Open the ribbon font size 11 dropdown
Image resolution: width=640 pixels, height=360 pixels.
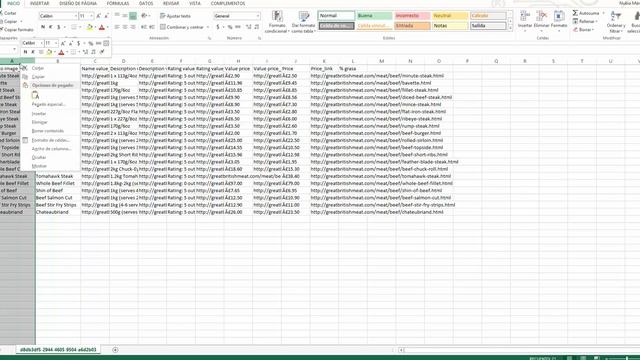coord(91,16)
